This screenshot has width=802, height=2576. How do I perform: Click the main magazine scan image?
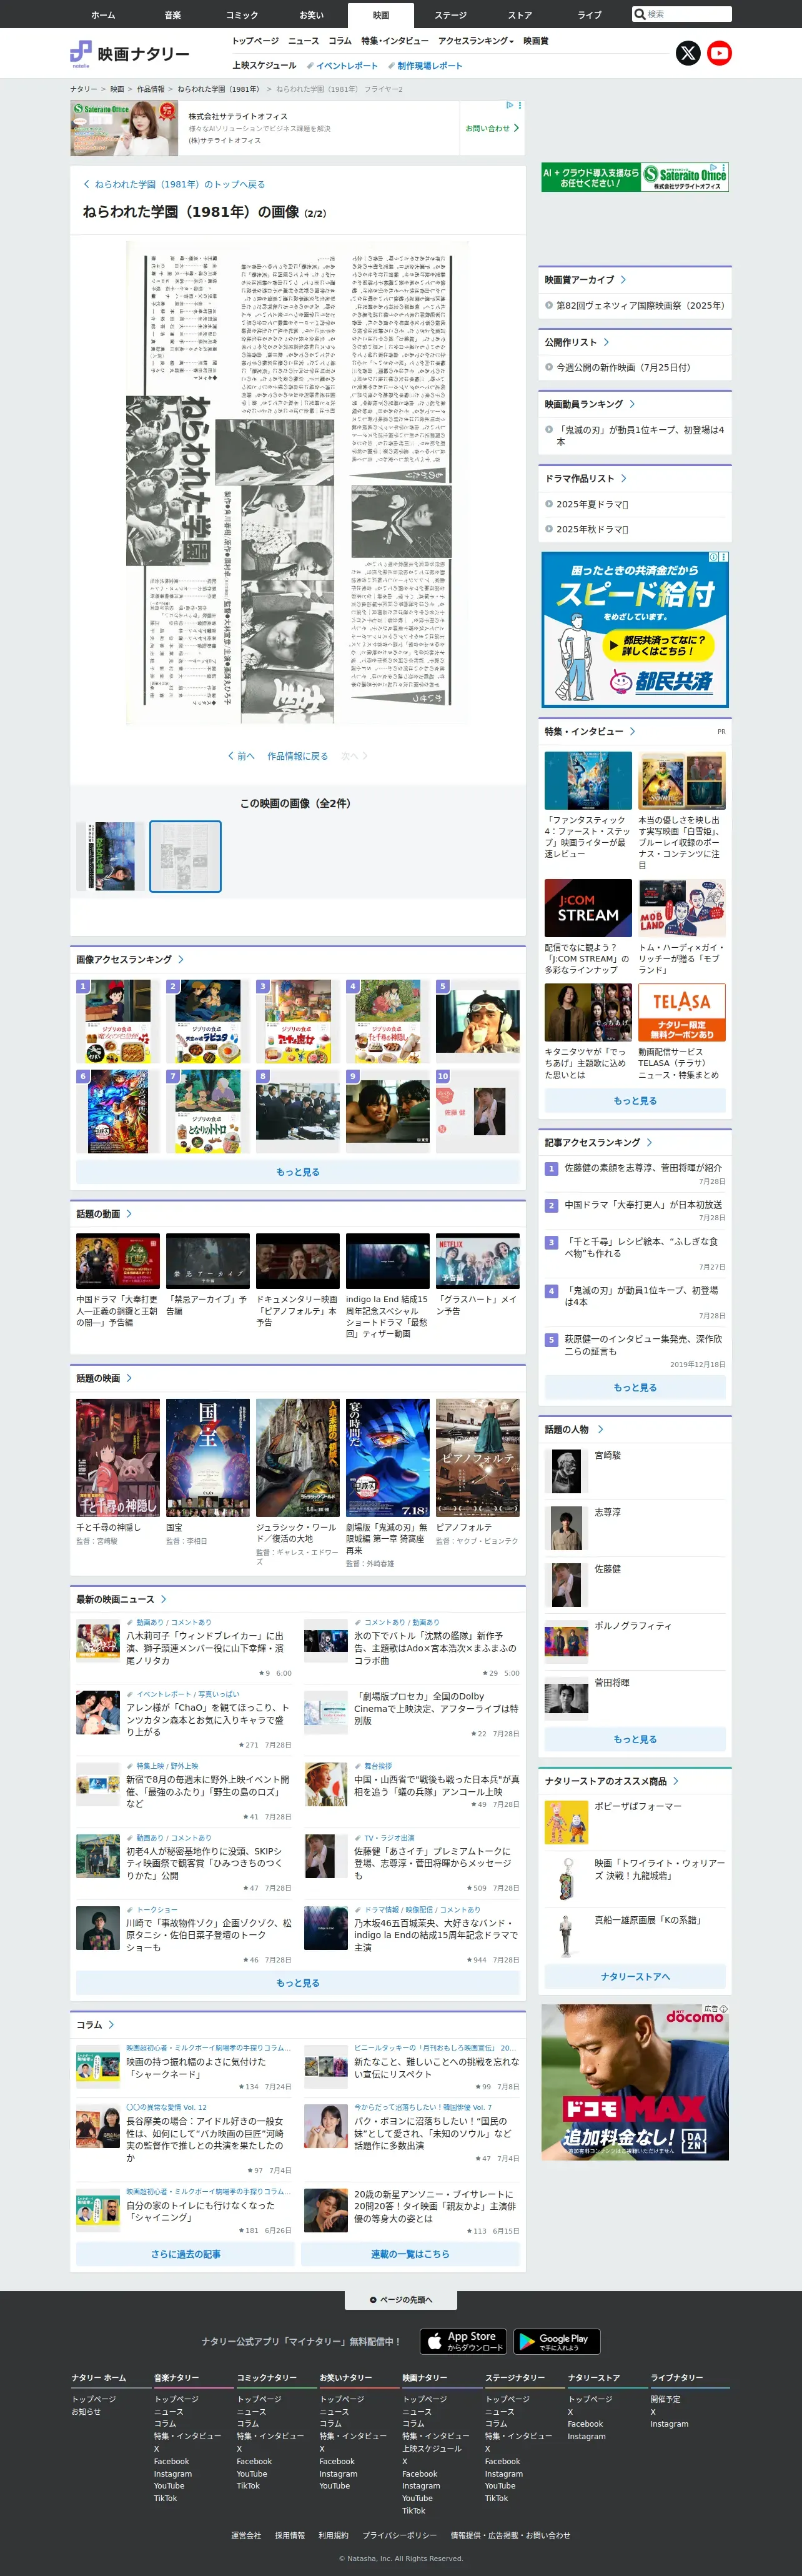tap(298, 482)
